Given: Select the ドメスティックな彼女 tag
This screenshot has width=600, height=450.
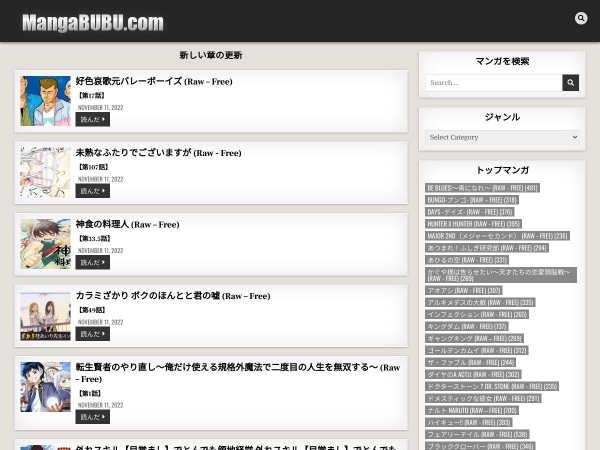Looking at the screenshot, I should click(483, 398).
